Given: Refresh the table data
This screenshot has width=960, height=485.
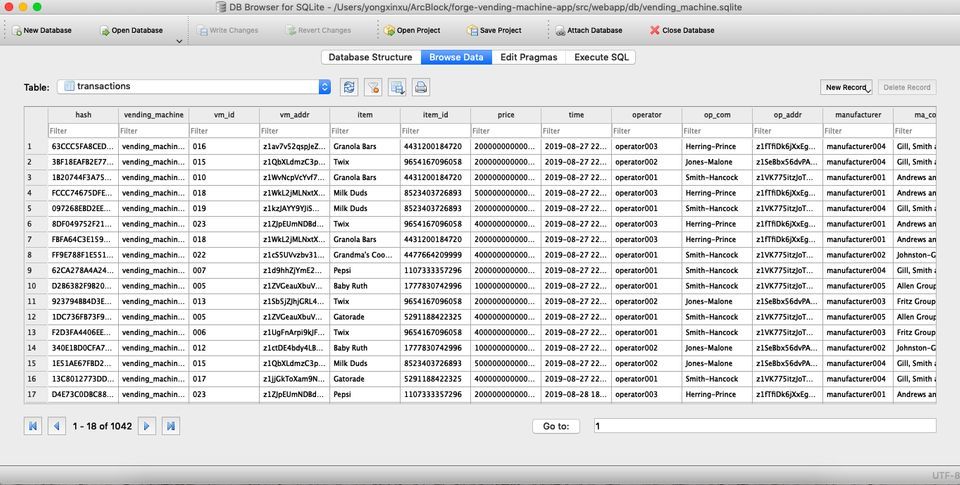Looking at the screenshot, I should click(349, 87).
